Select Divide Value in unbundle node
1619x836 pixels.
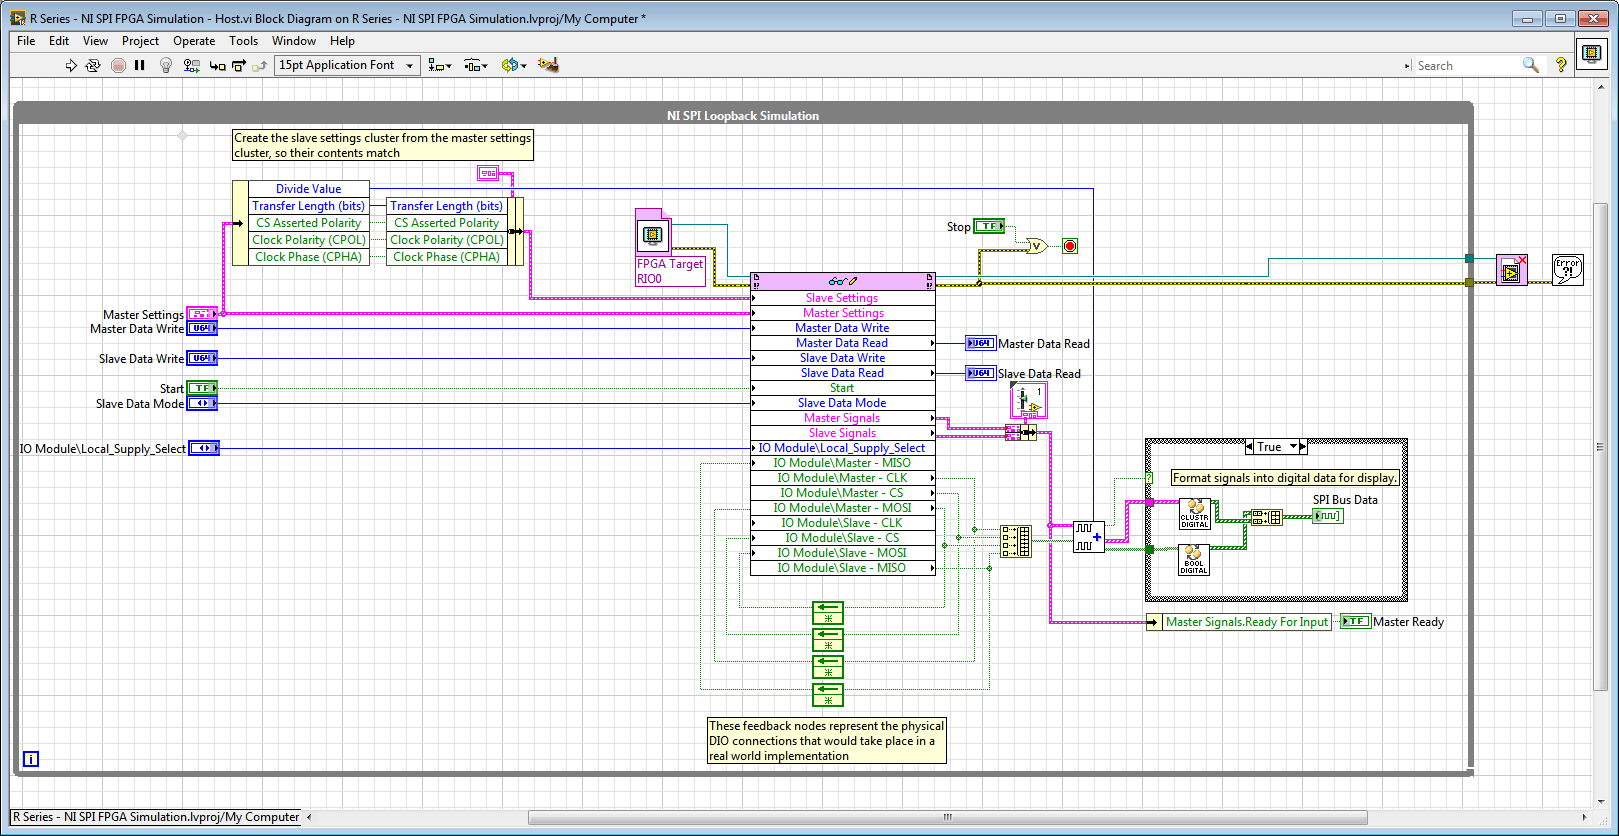pyautogui.click(x=309, y=189)
